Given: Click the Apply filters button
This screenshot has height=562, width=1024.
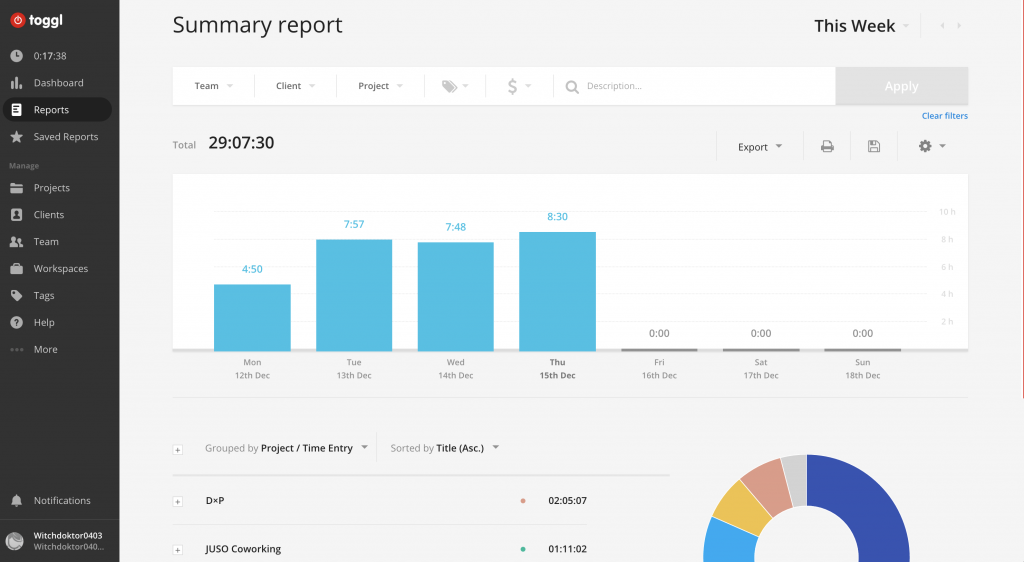Looking at the screenshot, I should 901,86.
